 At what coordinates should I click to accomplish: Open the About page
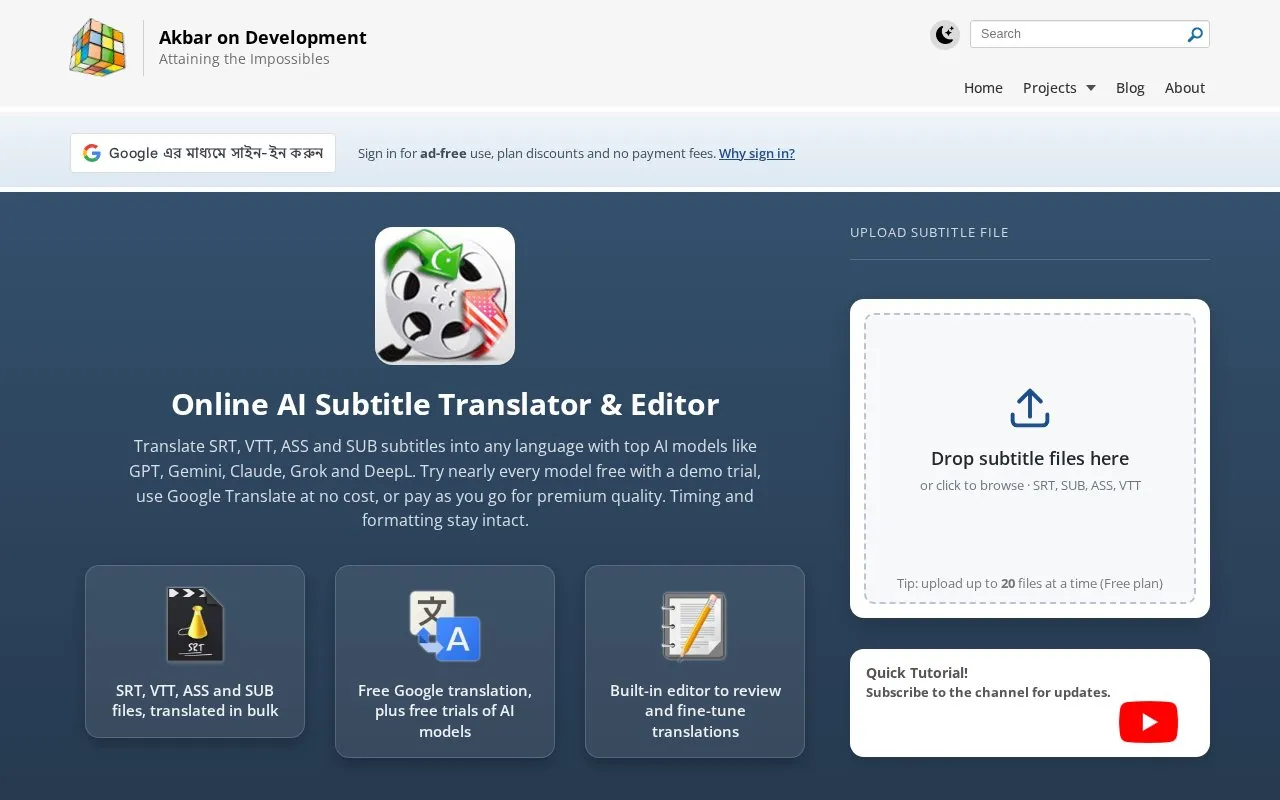[x=1185, y=88]
